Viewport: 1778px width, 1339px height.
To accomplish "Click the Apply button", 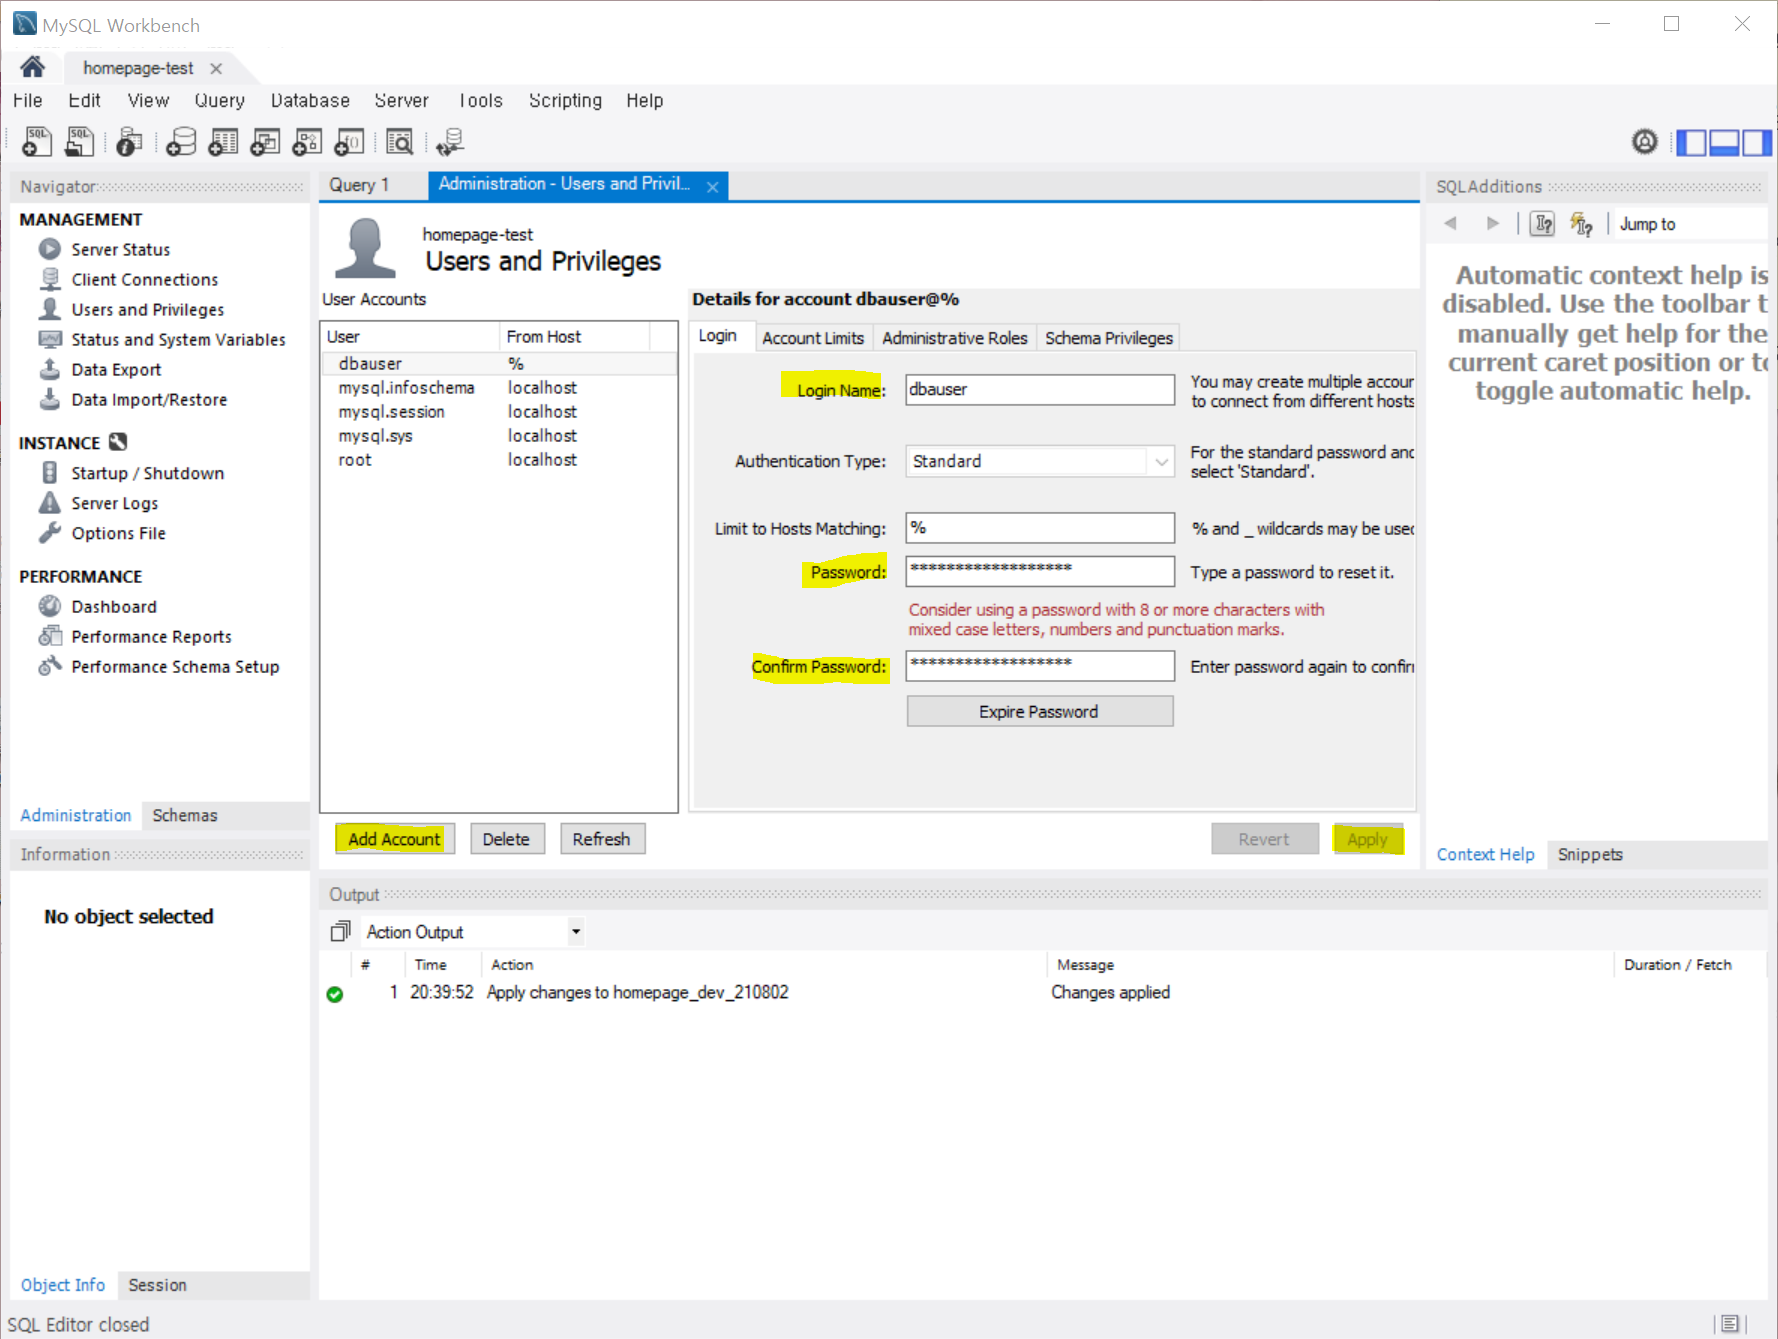I will tap(1367, 839).
